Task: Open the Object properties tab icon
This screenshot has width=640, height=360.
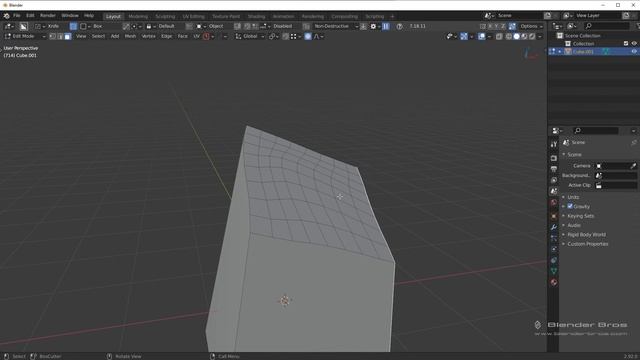Action: [x=553, y=216]
